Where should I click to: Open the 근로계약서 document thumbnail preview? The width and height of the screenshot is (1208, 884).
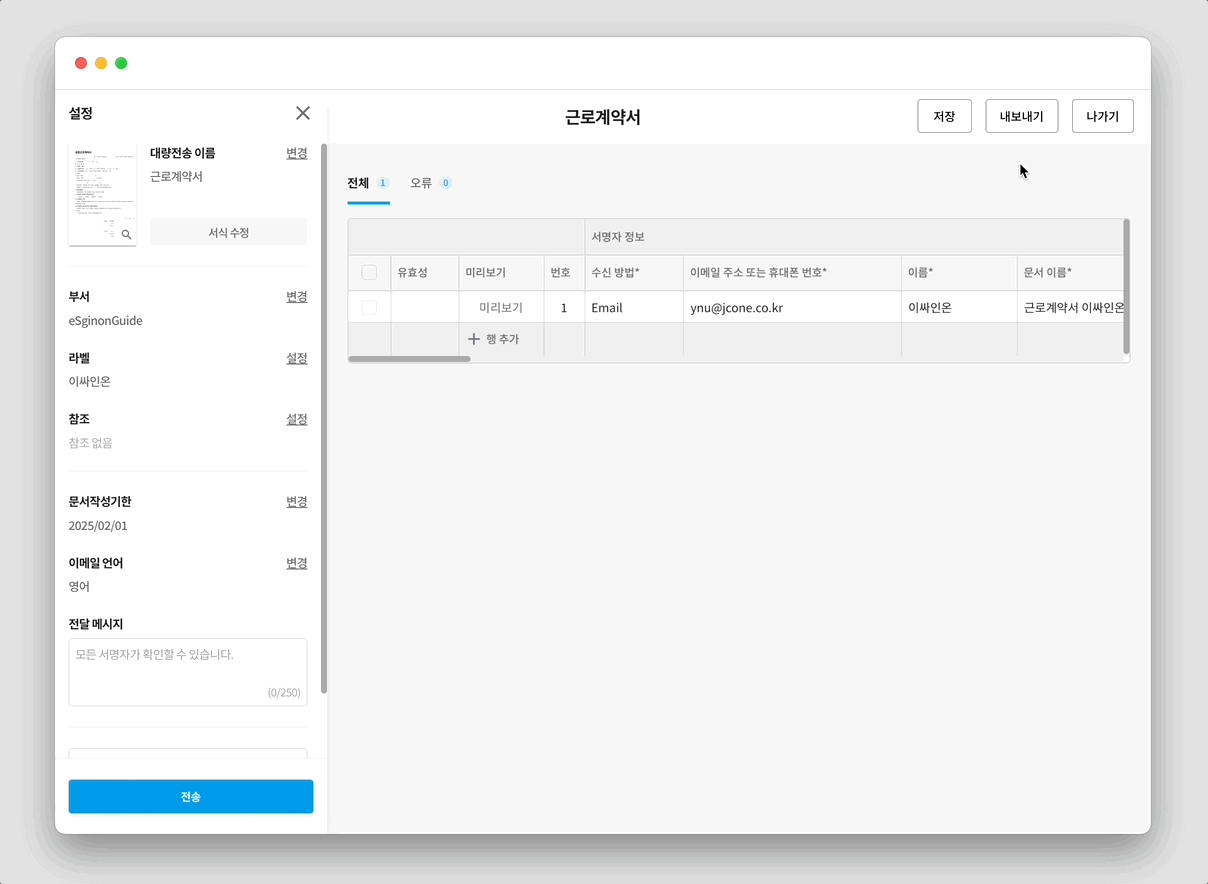102,195
